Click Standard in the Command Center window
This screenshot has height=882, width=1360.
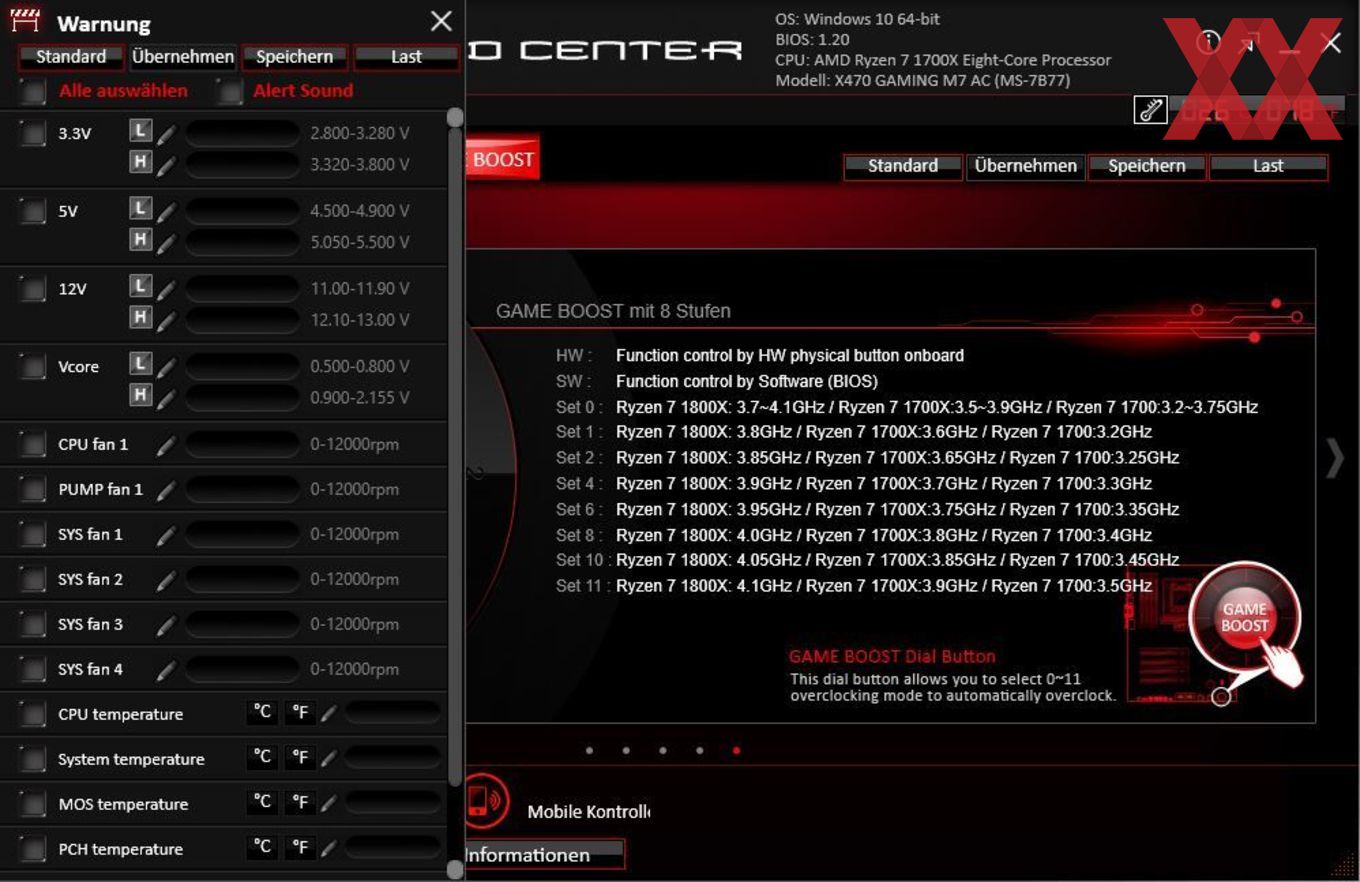[x=903, y=166]
